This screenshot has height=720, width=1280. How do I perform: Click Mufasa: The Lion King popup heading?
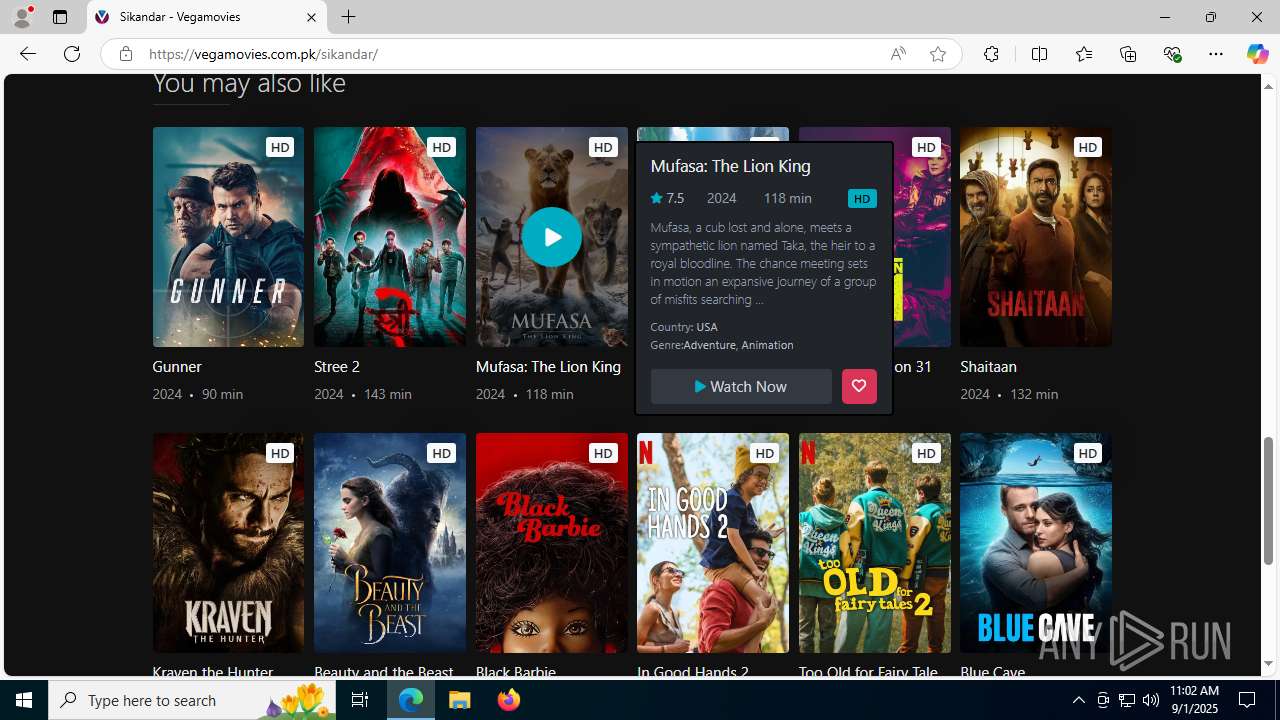point(730,166)
